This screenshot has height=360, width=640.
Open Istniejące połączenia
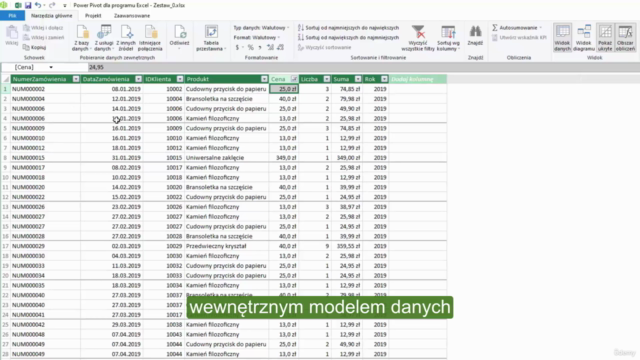pos(150,38)
